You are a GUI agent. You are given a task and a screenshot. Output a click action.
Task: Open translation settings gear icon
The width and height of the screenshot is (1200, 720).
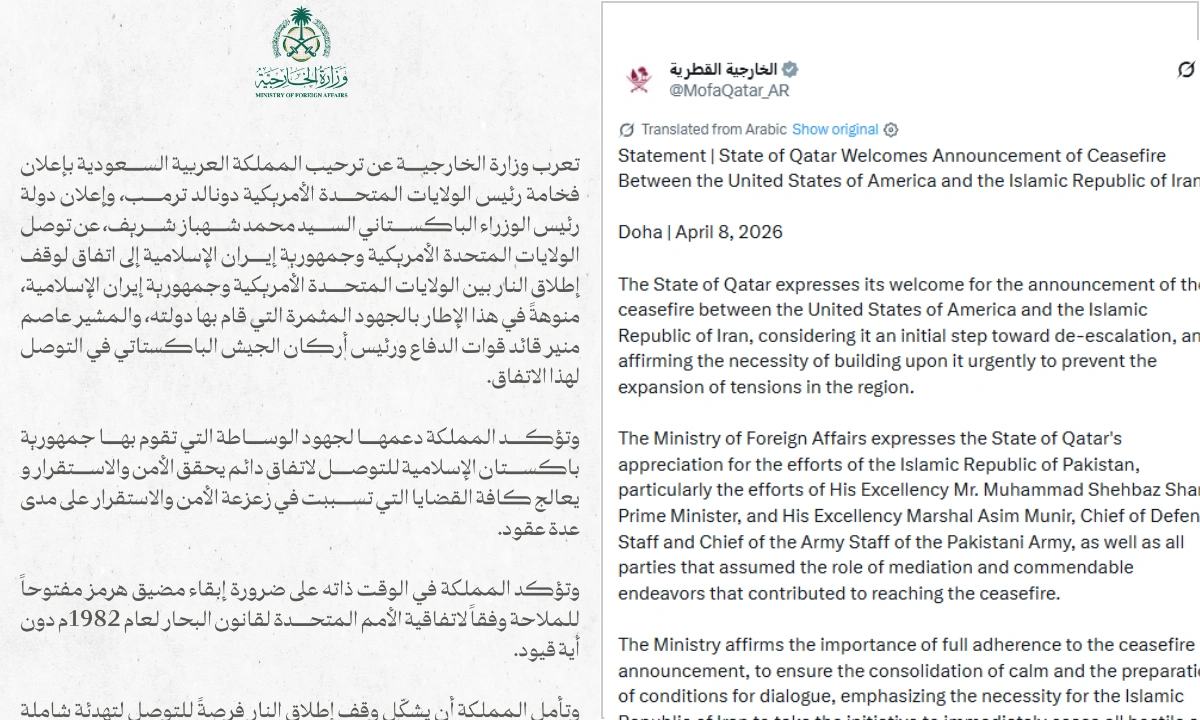coord(891,129)
